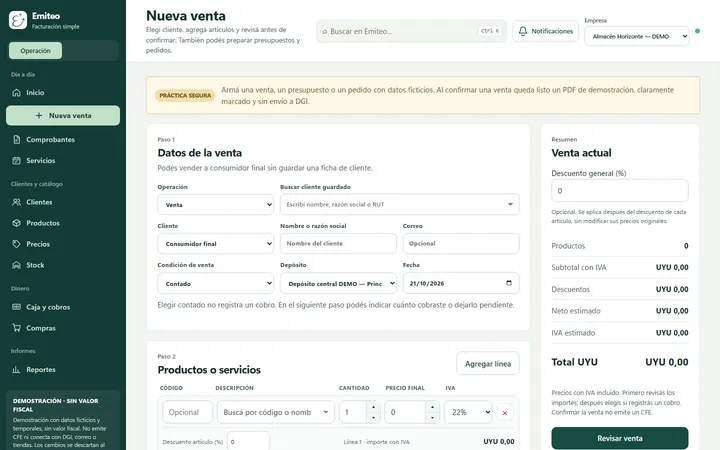This screenshot has height=450, width=720.
Task: Open Cliente dropdown Consumidor final
Action: tap(215, 244)
